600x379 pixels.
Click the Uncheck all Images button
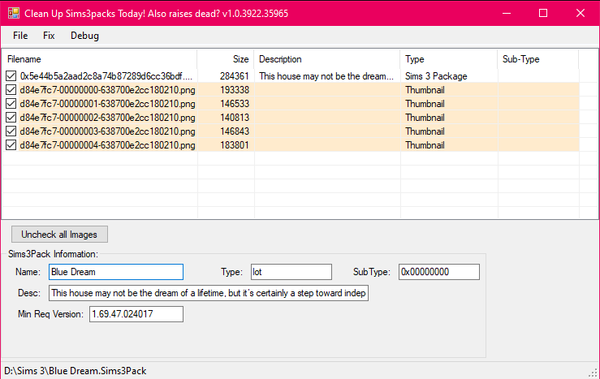tap(59, 234)
